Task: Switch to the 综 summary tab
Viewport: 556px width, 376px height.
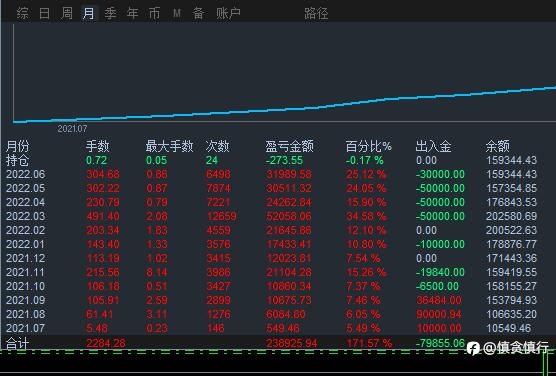Action: (22, 13)
